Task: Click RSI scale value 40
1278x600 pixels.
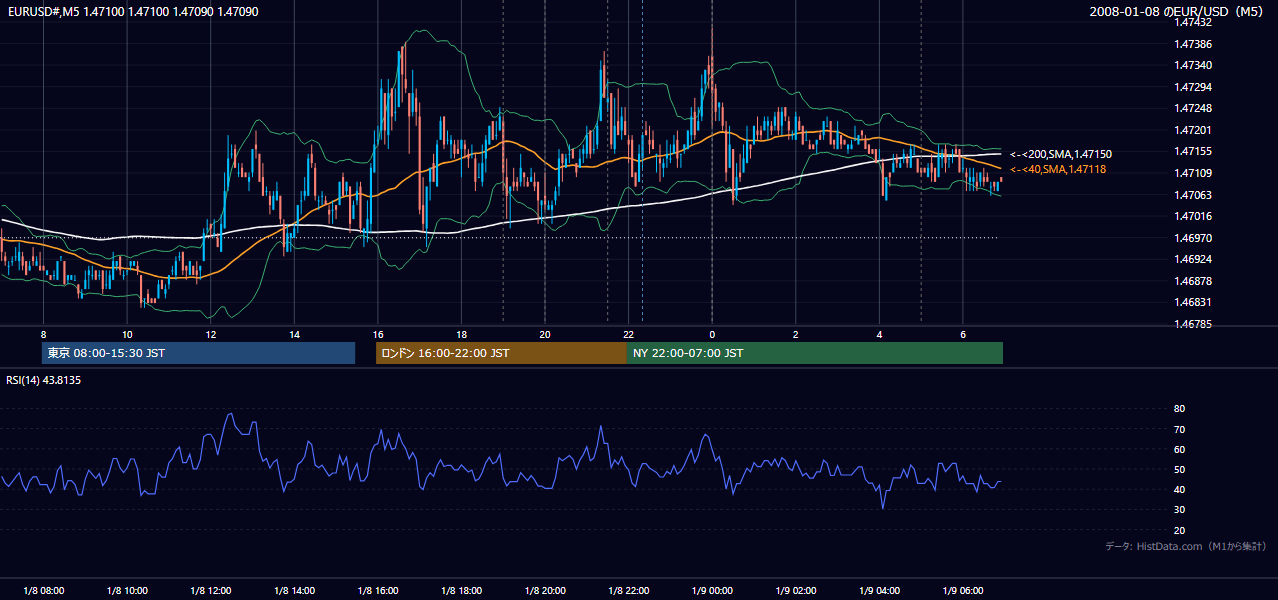Action: coord(1179,489)
